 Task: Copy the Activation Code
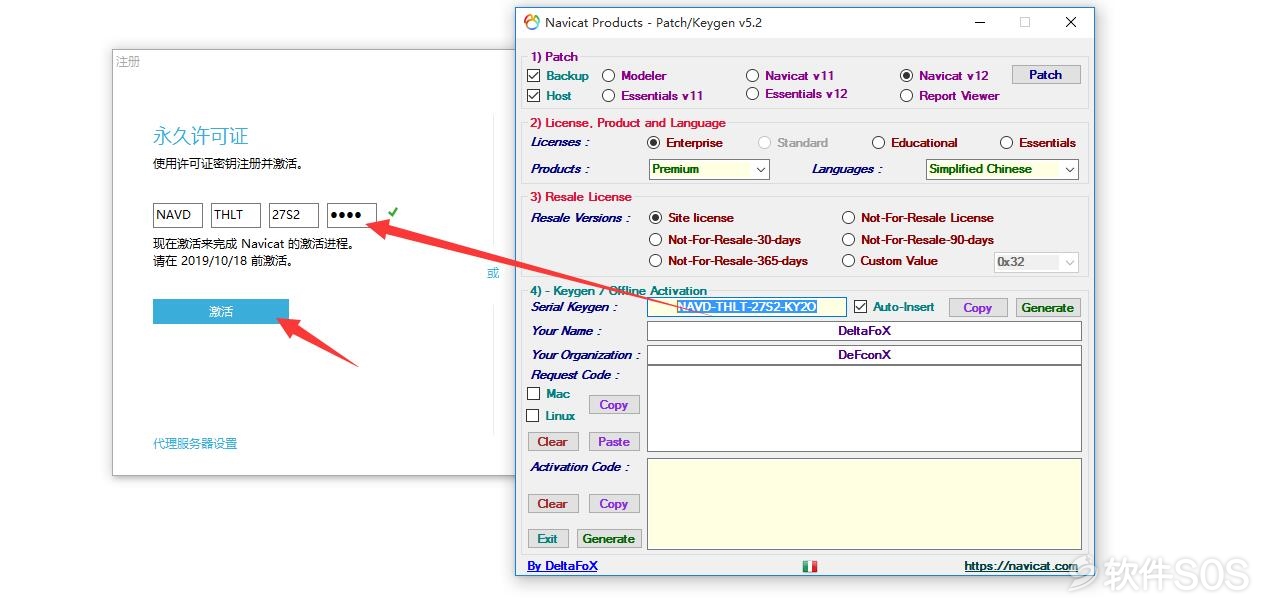(614, 504)
